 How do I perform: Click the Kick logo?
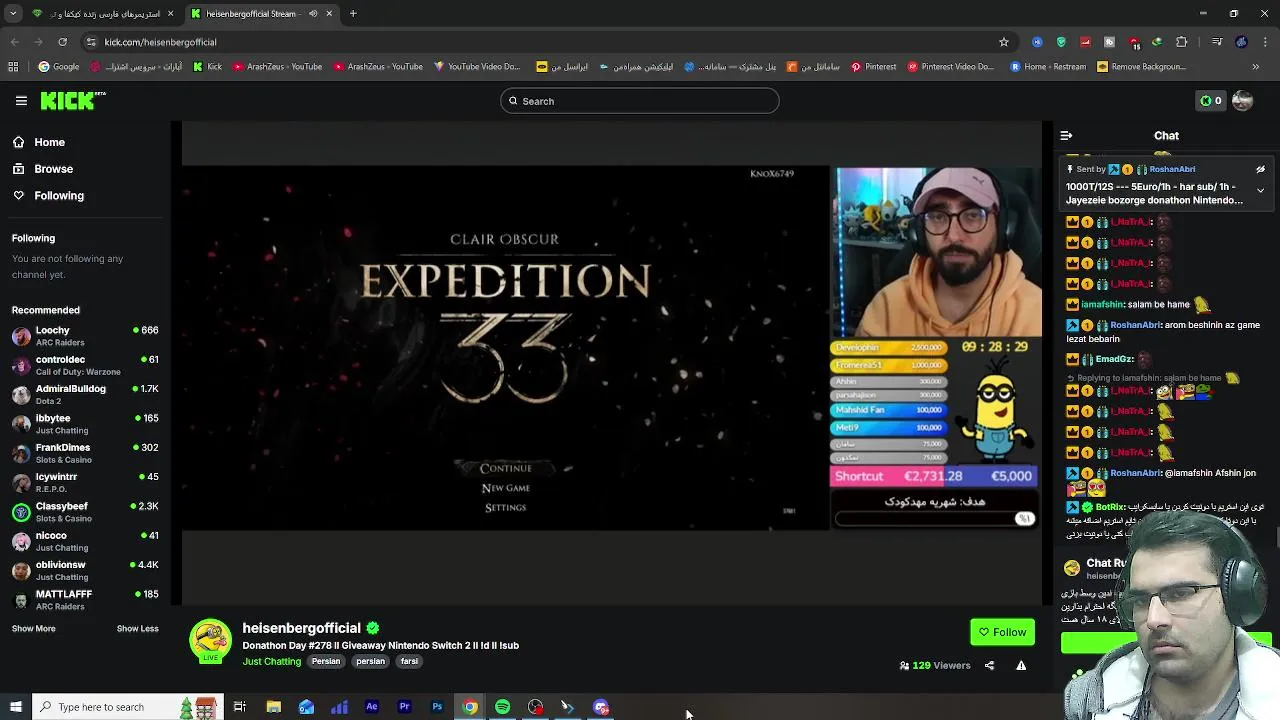pyautogui.click(x=72, y=100)
